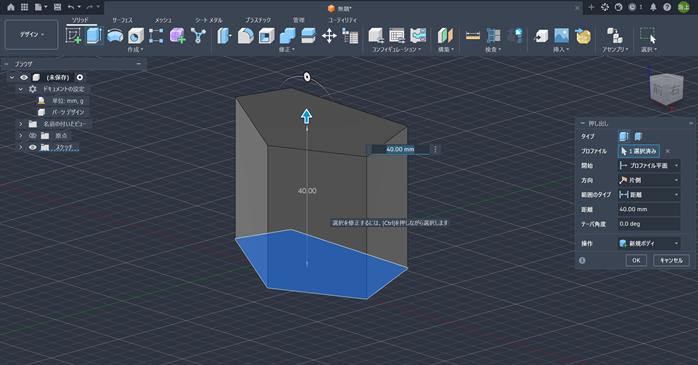Viewport: 698px width, 365px height.
Task: Switch to the メッシュ tab
Action: (163, 20)
